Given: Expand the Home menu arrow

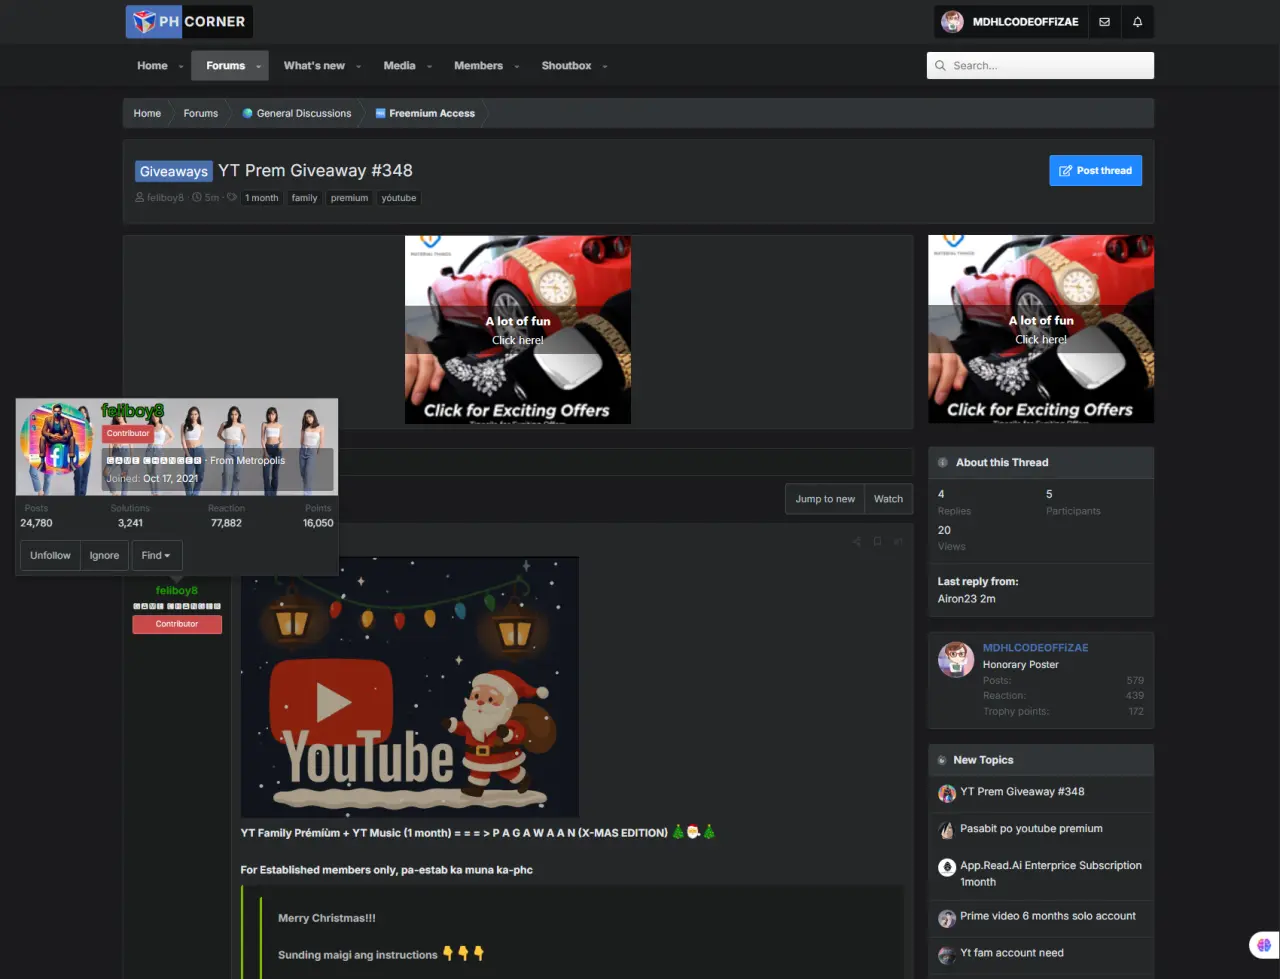Looking at the screenshot, I should [181, 67].
